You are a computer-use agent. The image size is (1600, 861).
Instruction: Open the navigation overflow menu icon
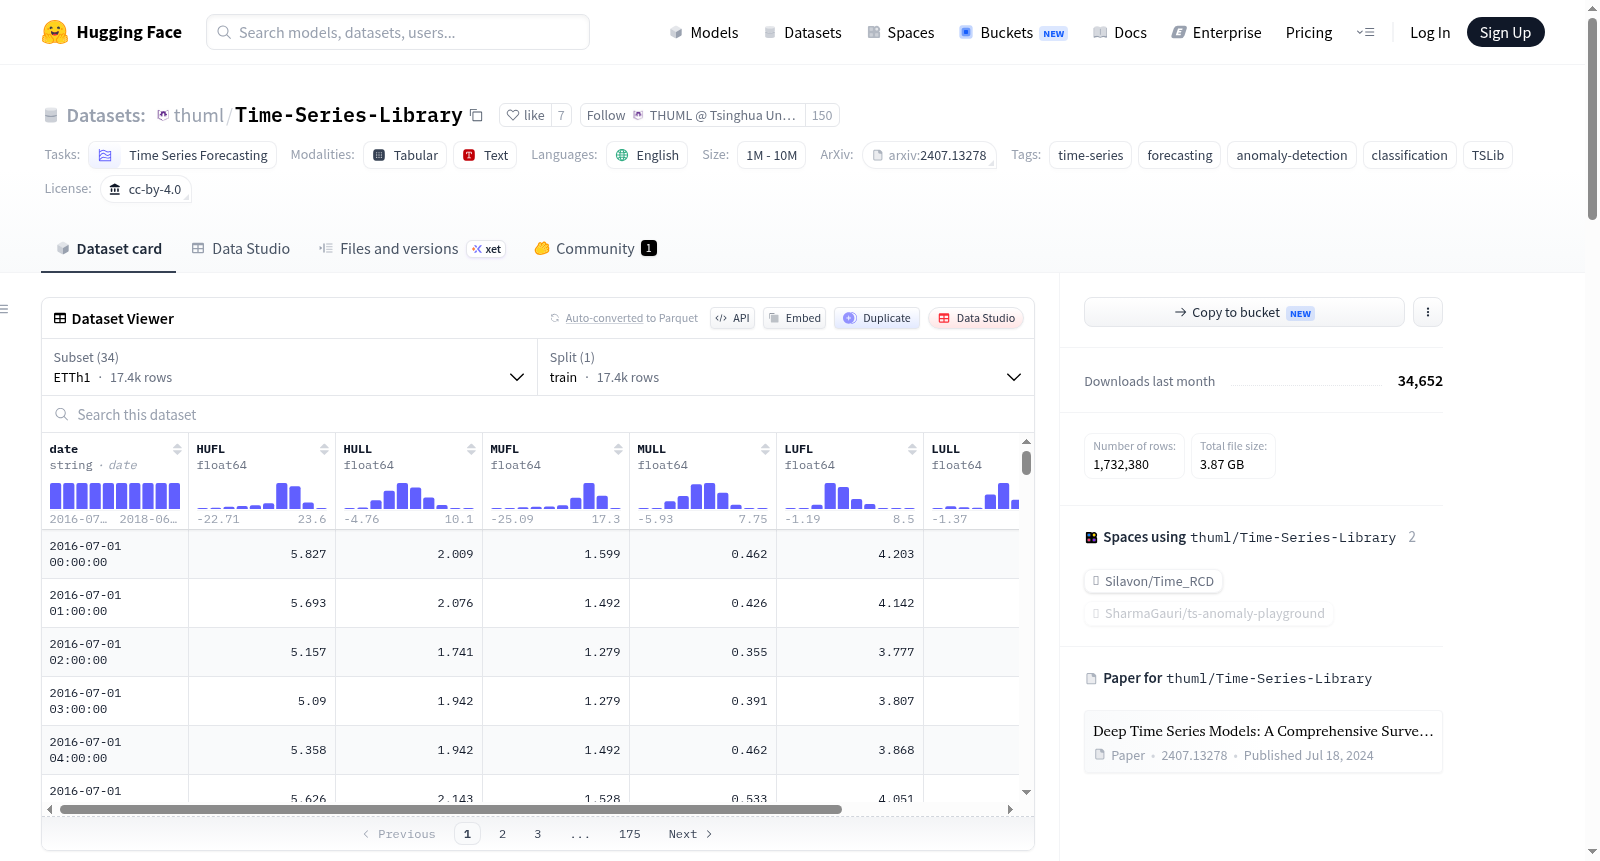pos(1365,33)
